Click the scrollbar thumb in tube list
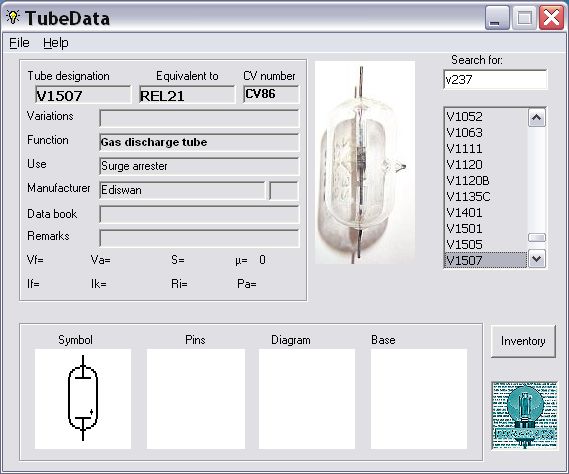The height and width of the screenshot is (474, 569). pyautogui.click(x=537, y=237)
